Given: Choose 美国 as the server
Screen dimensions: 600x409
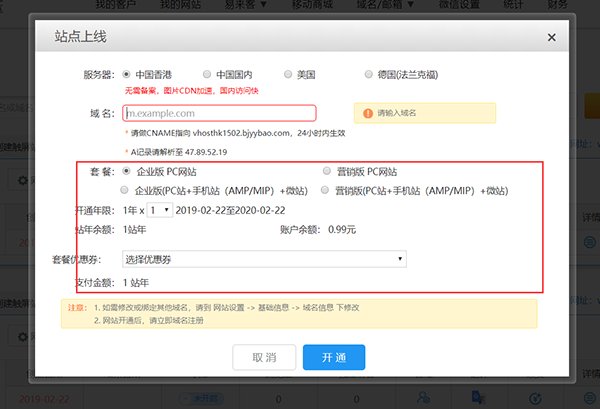Looking at the screenshot, I should coord(288,74).
